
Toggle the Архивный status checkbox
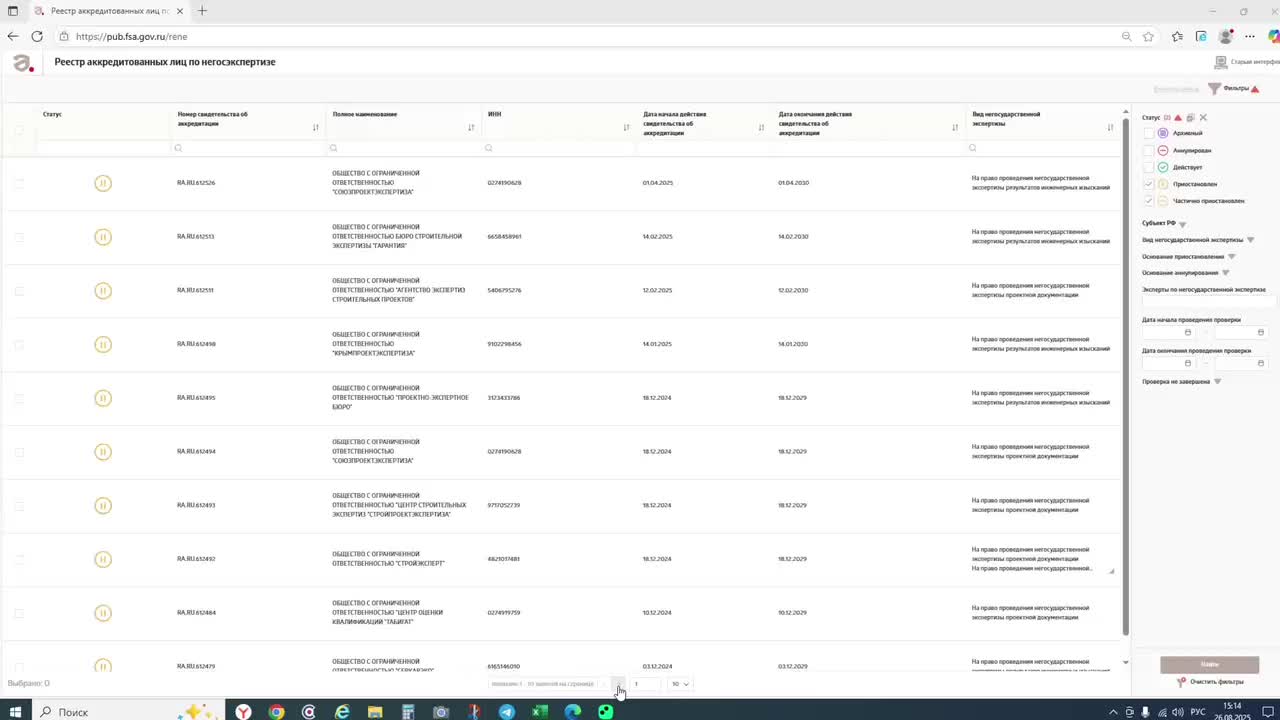click(1148, 133)
